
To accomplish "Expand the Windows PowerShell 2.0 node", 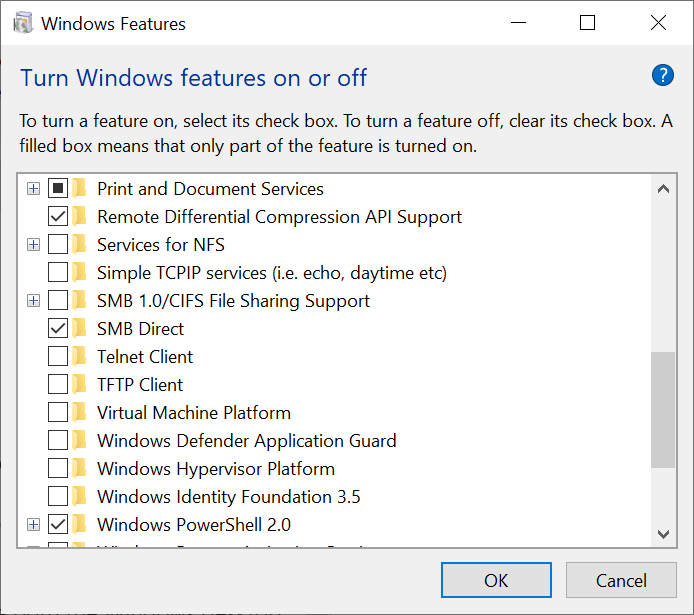I will point(33,524).
